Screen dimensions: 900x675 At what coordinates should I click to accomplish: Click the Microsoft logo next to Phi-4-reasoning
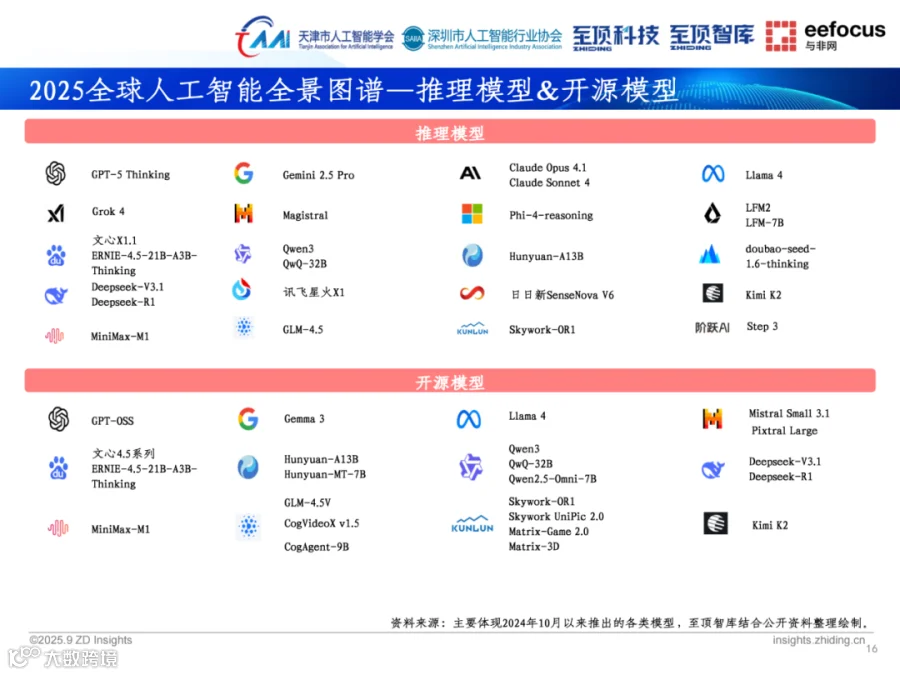point(472,214)
